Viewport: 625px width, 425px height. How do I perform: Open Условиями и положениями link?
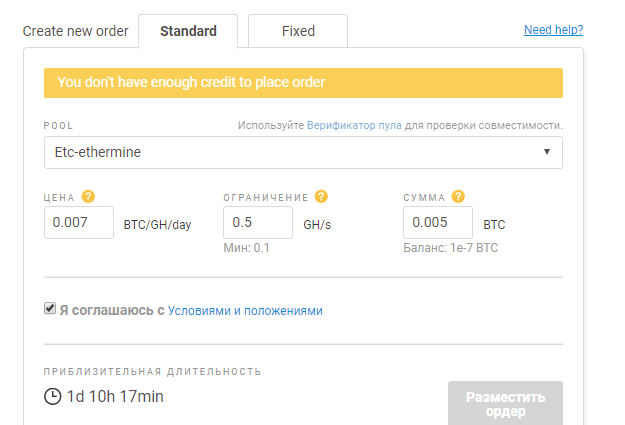245,311
